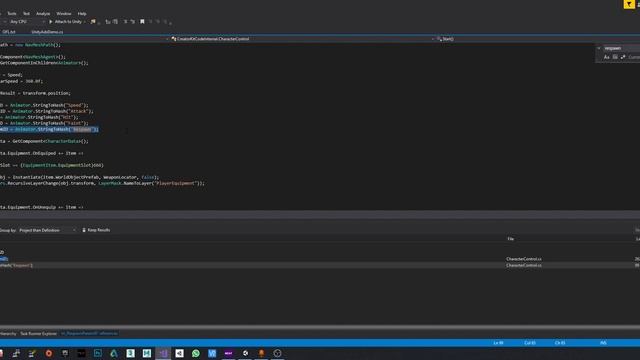The width and height of the screenshot is (640, 360).
Task: Expand the Attach to Unity dropdown arrow
Action: coord(84,22)
